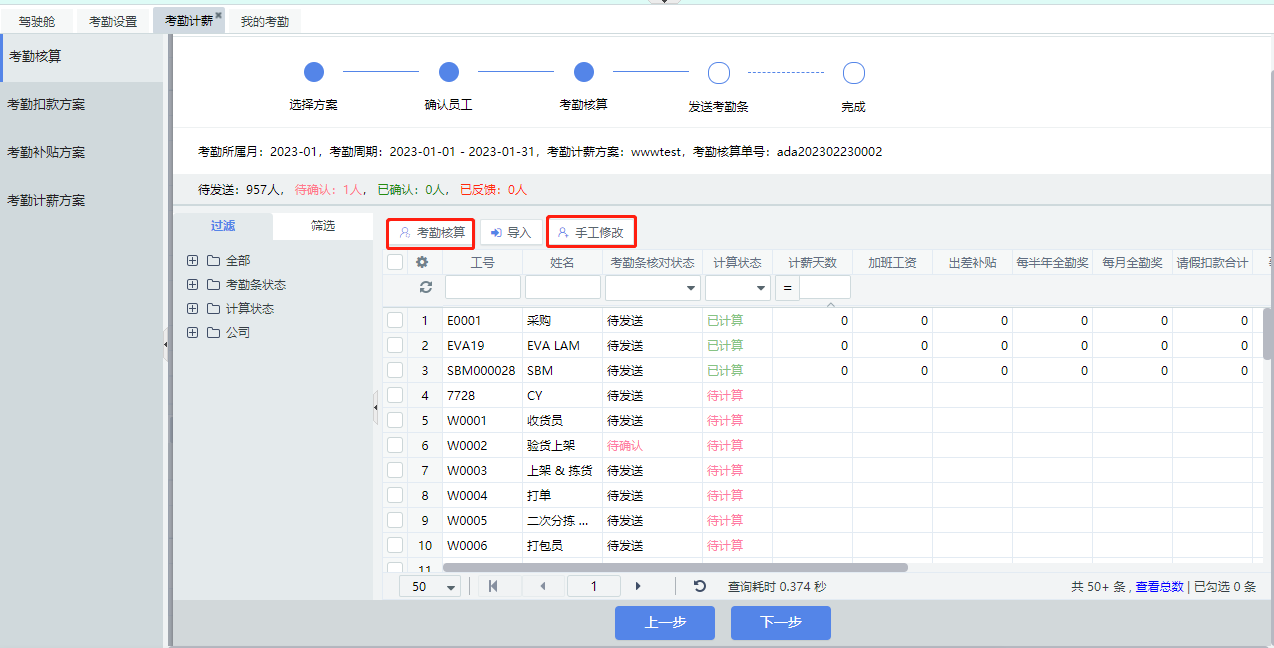Open 考勤计薪方案 in the left menu
1274x648 pixels.
click(x=81, y=200)
